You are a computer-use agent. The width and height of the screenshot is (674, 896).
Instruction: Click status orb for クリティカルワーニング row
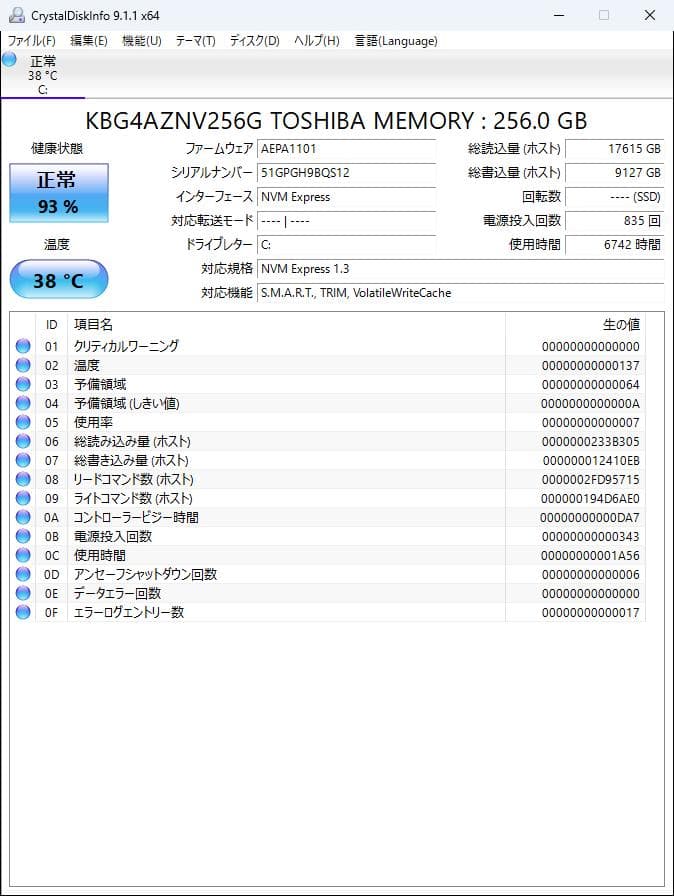23,346
